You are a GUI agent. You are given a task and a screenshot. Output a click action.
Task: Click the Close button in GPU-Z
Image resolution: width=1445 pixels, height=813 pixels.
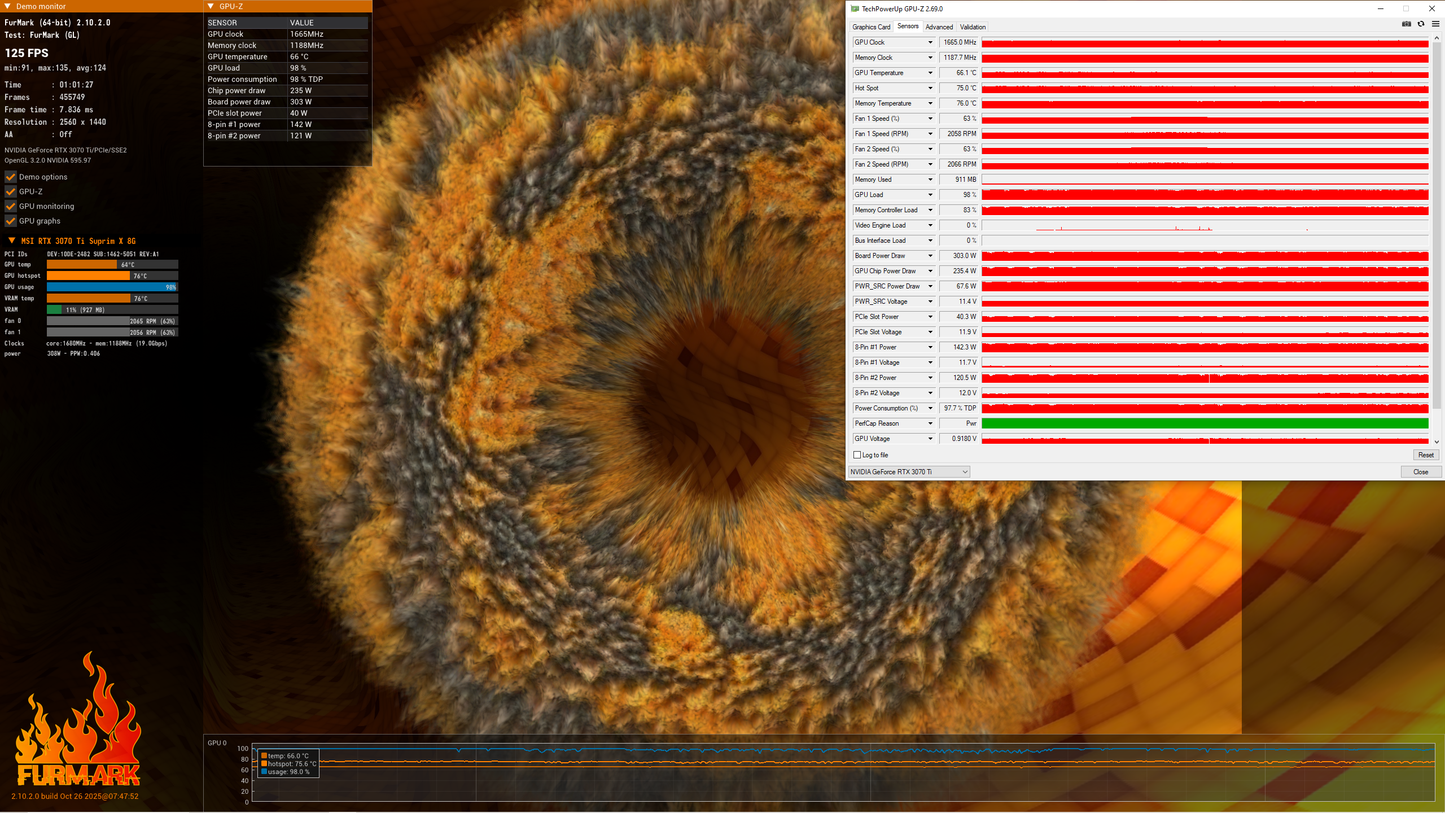(x=1420, y=472)
